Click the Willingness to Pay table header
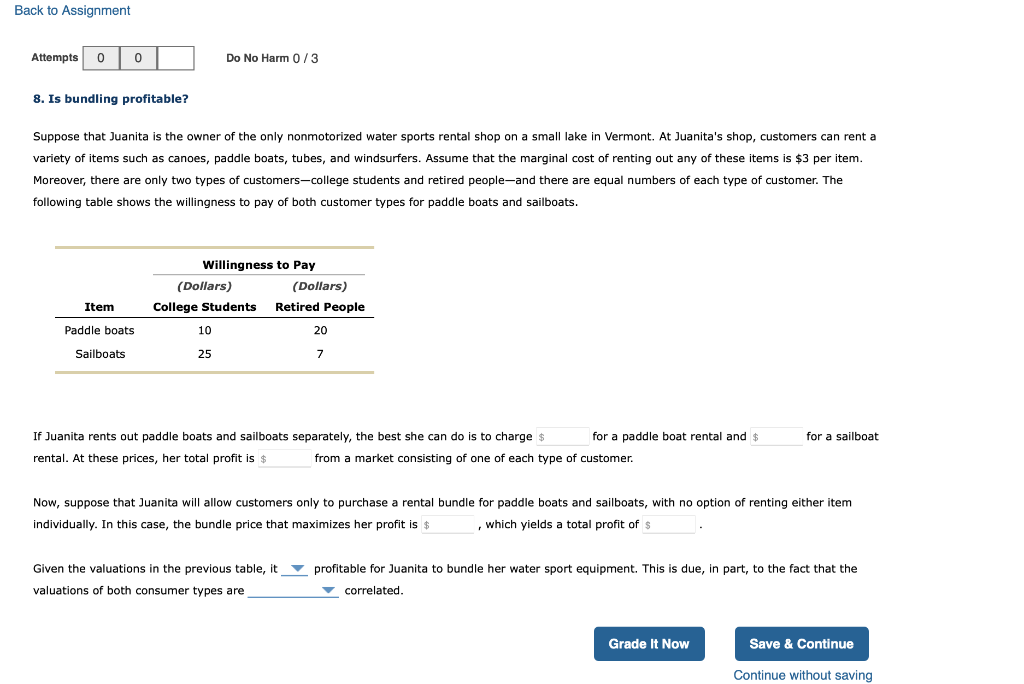The width and height of the screenshot is (1024, 684). coord(260,264)
